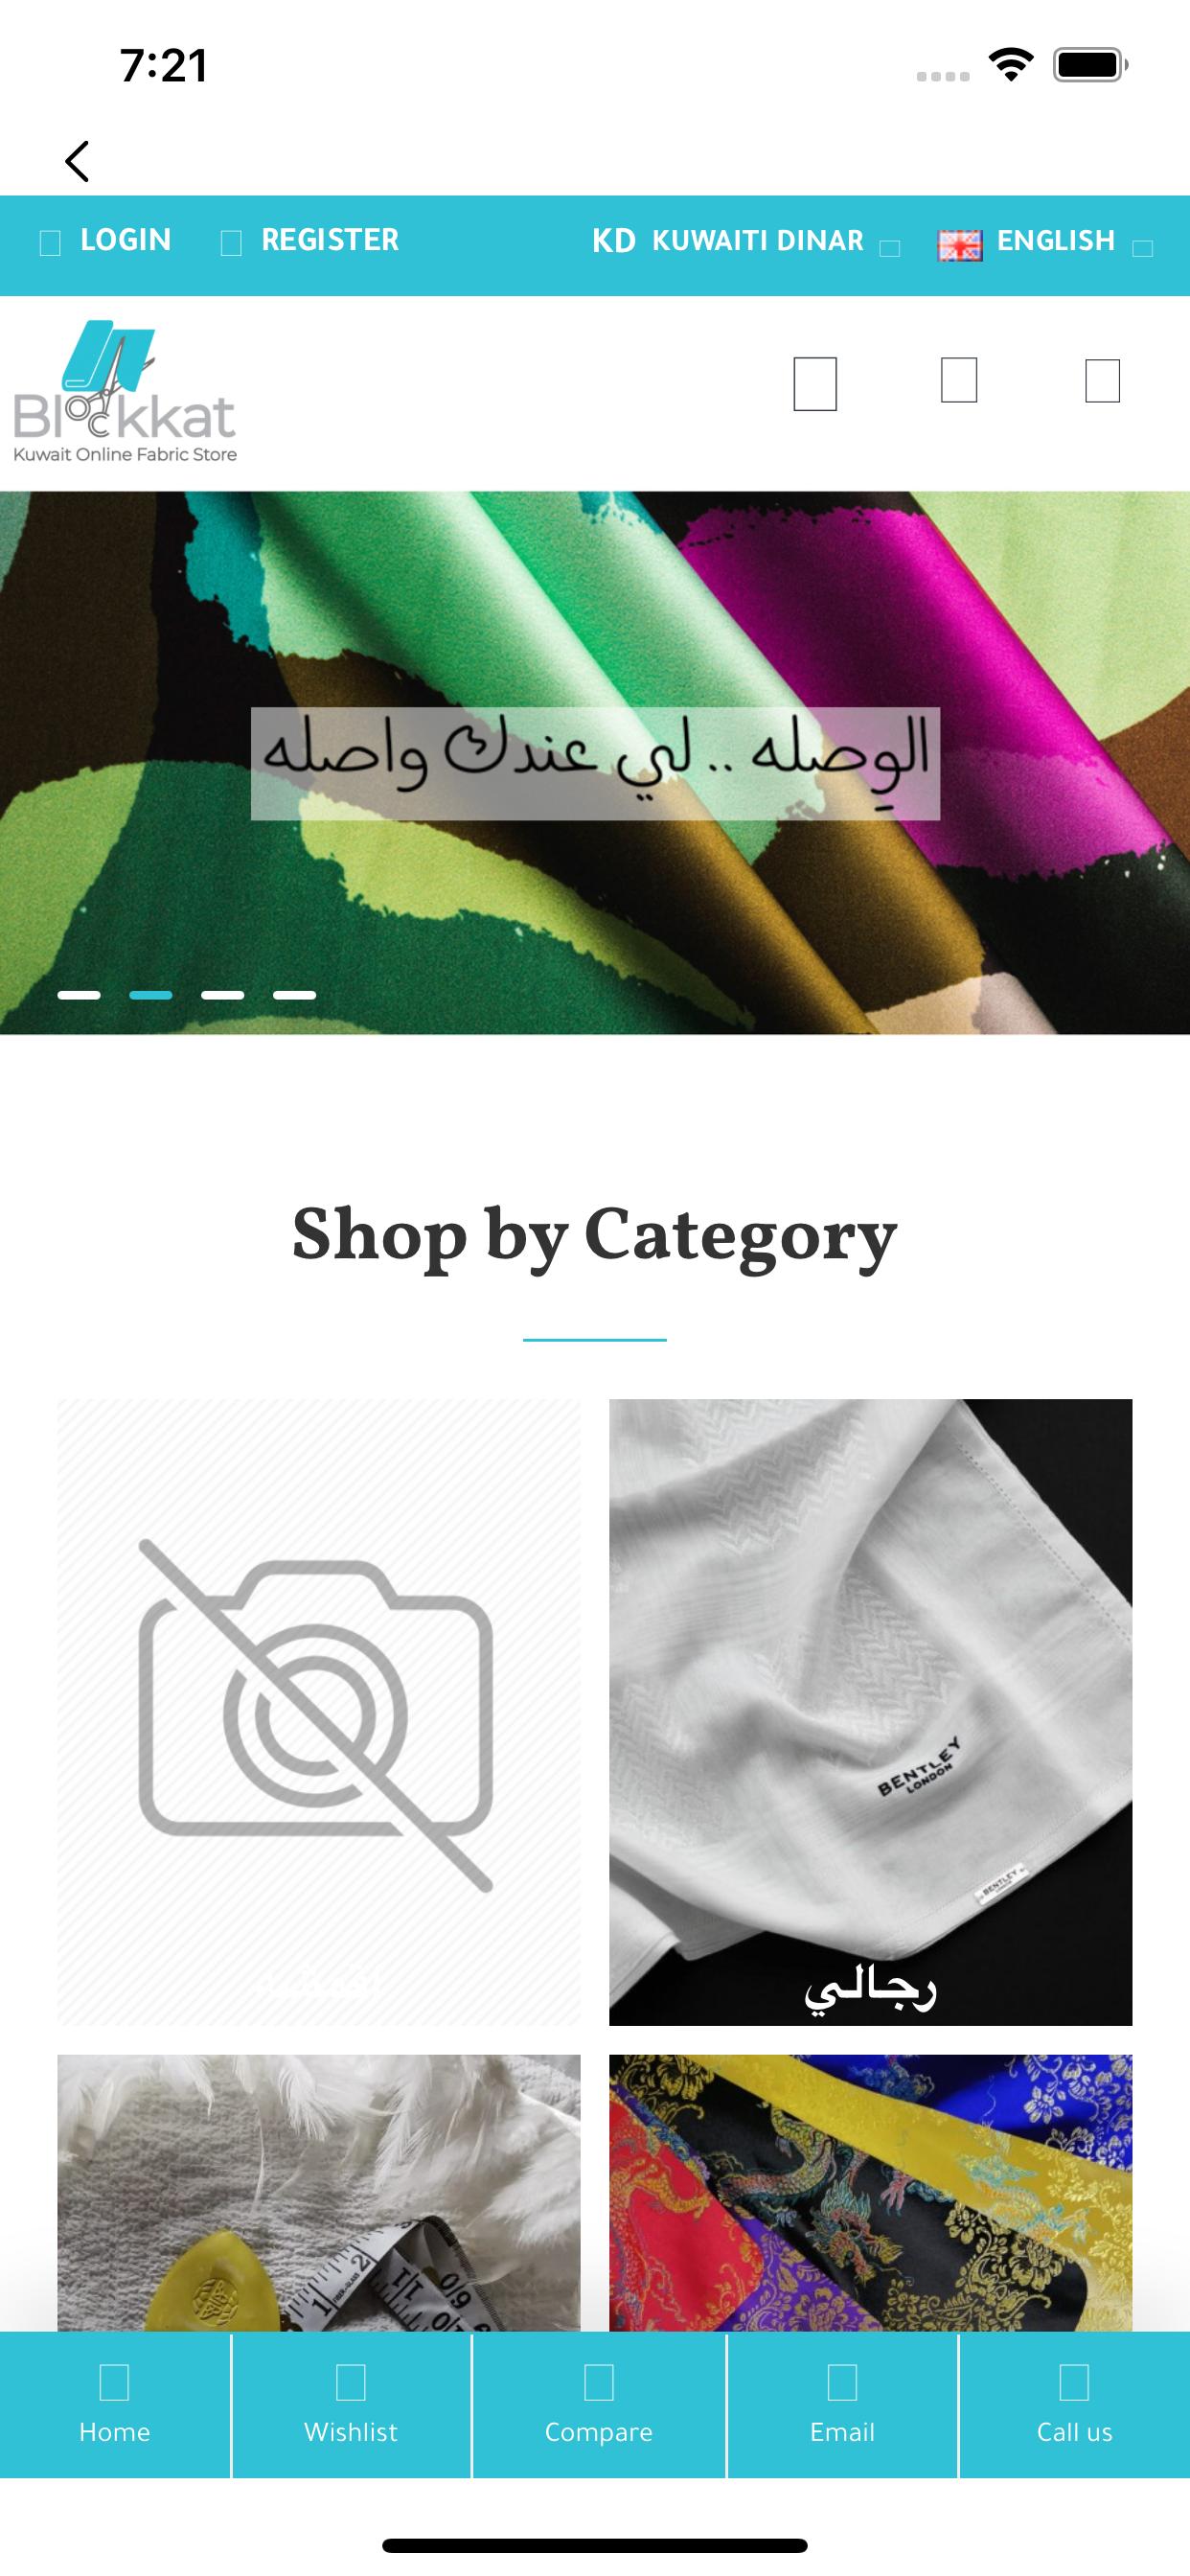This screenshot has height=2576, width=1190.
Task: Click the middle header icon beside the logo
Action: pos(959,380)
